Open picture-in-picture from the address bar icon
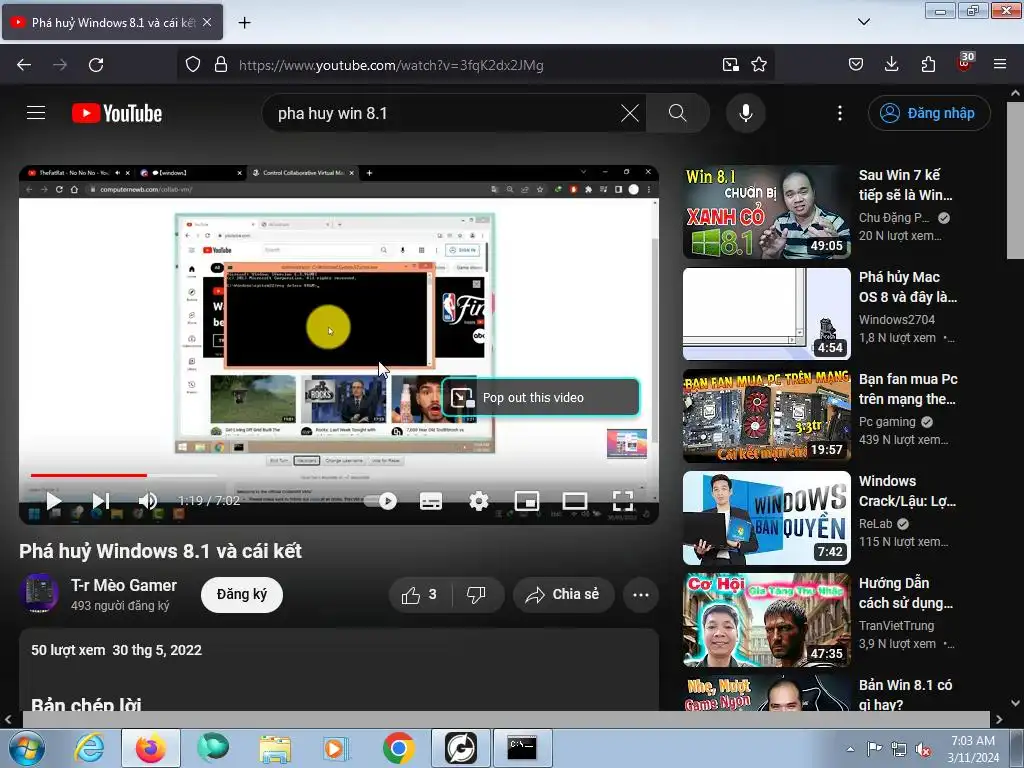 (x=730, y=65)
